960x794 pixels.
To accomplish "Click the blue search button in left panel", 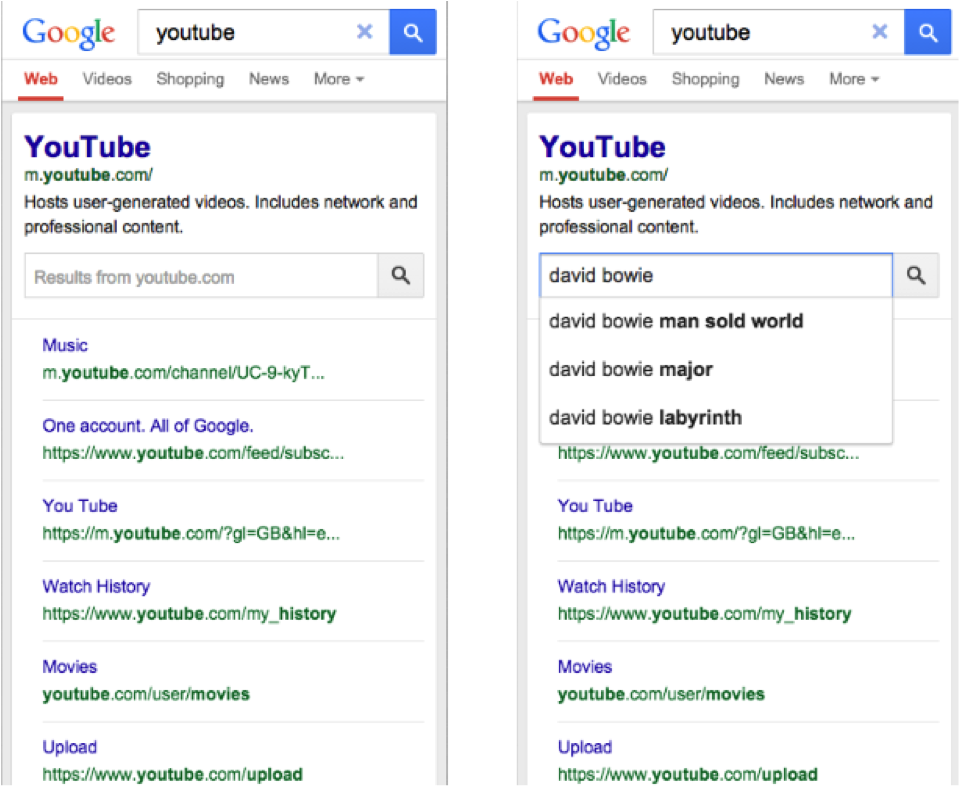I will tap(413, 32).
